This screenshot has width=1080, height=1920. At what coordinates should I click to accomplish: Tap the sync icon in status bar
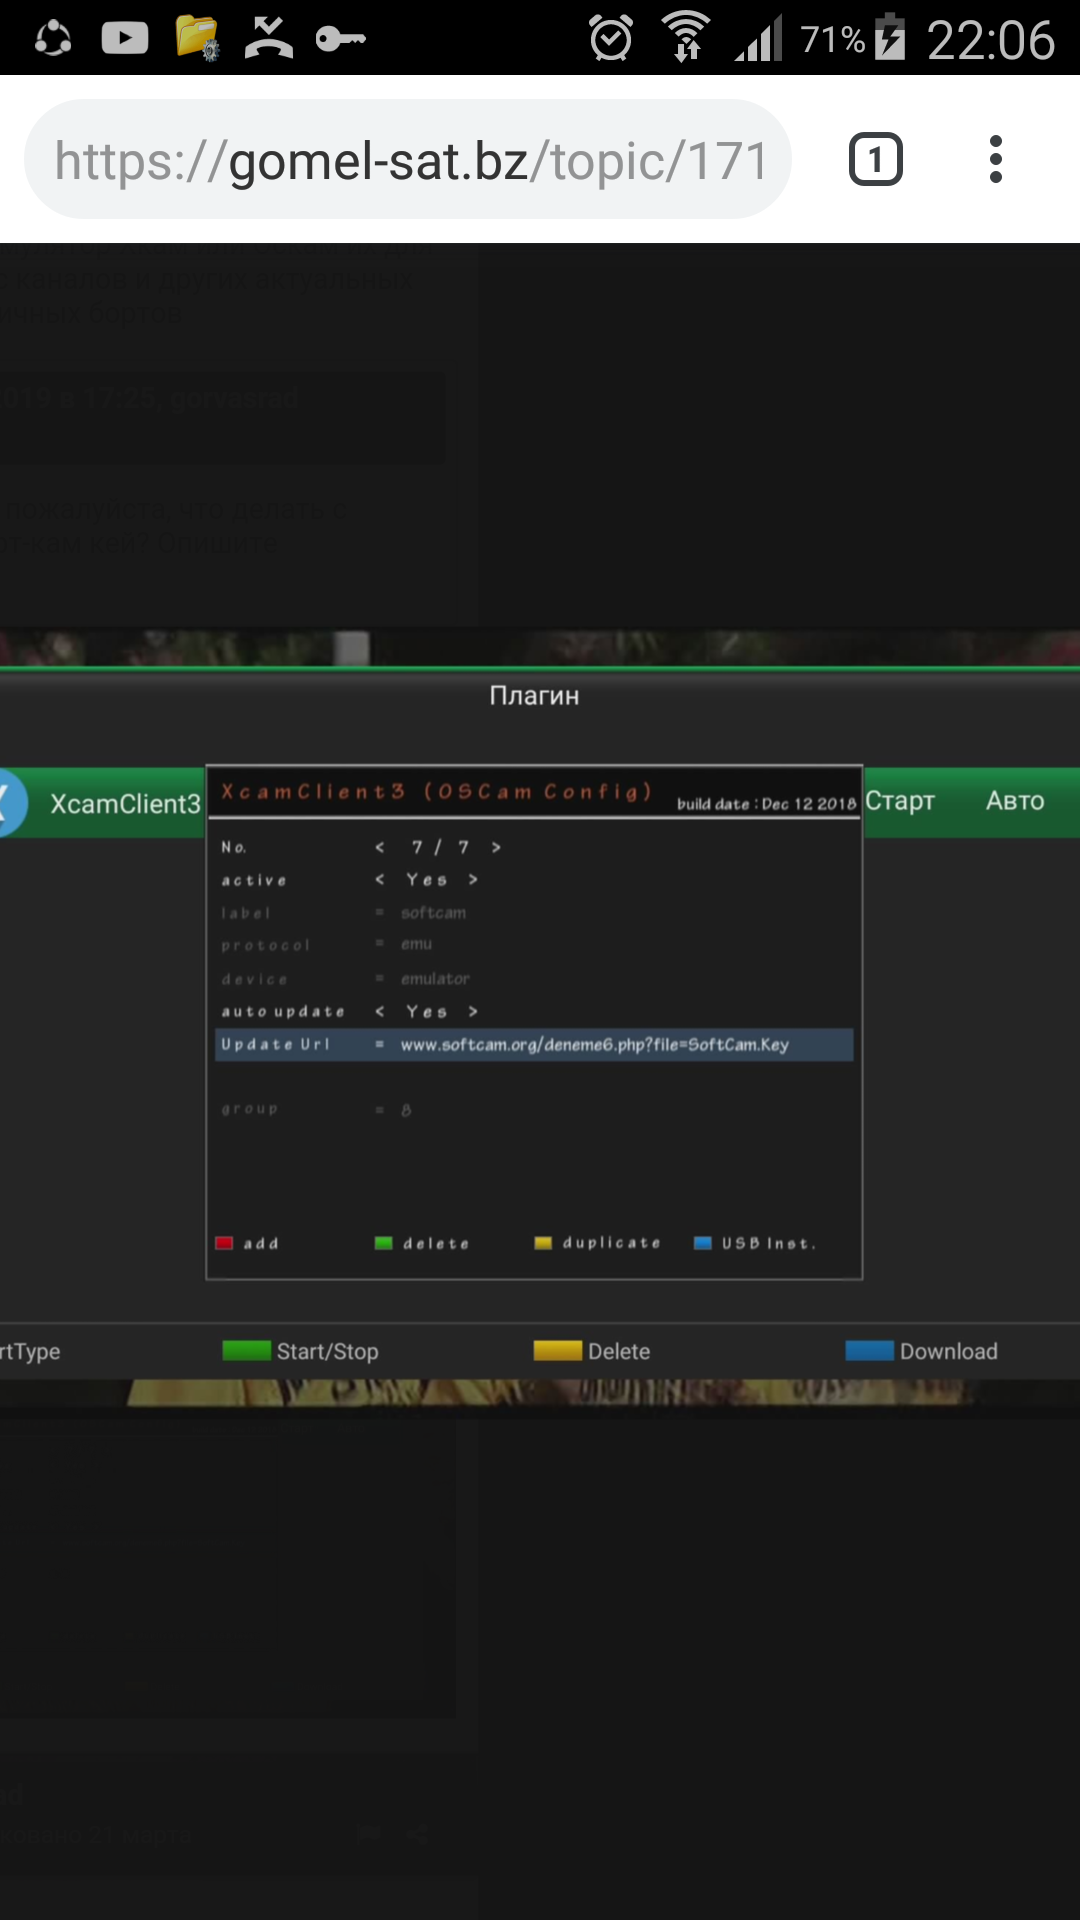[53, 39]
